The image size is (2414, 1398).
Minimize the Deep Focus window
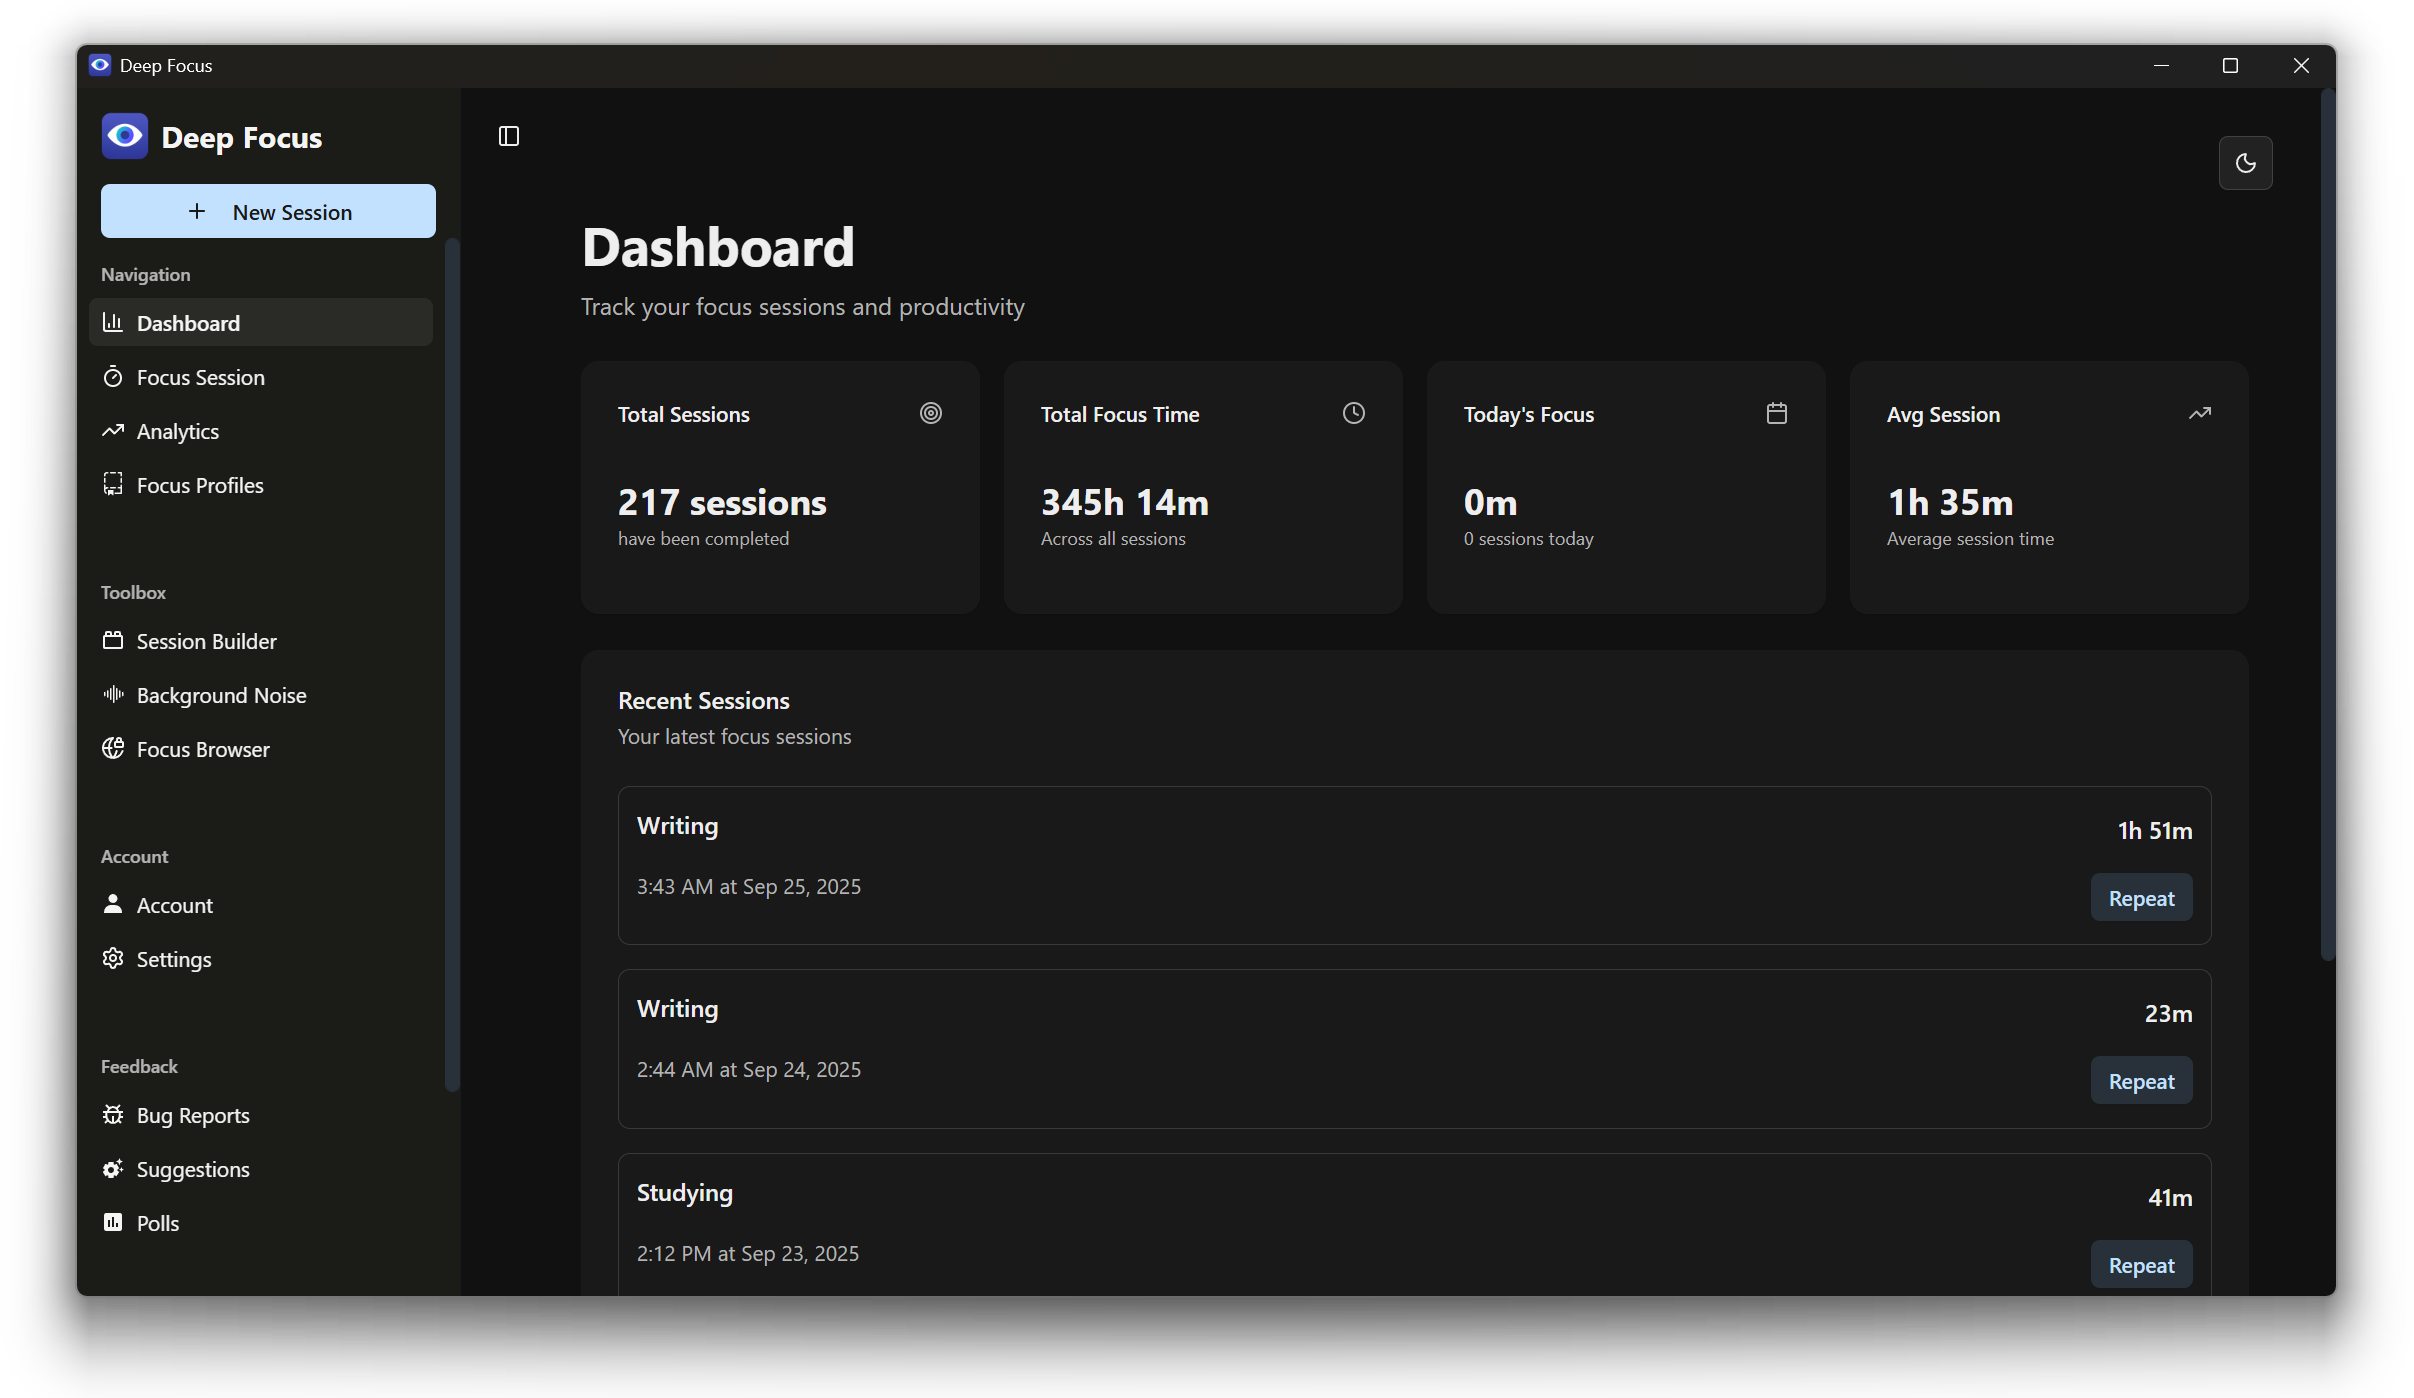tap(2161, 65)
